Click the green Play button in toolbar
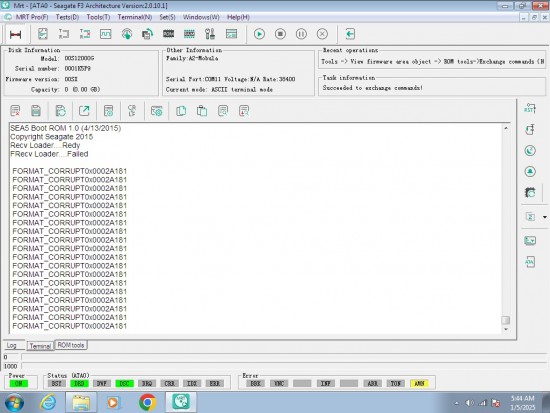The width and height of the screenshot is (550, 413). tap(259, 34)
